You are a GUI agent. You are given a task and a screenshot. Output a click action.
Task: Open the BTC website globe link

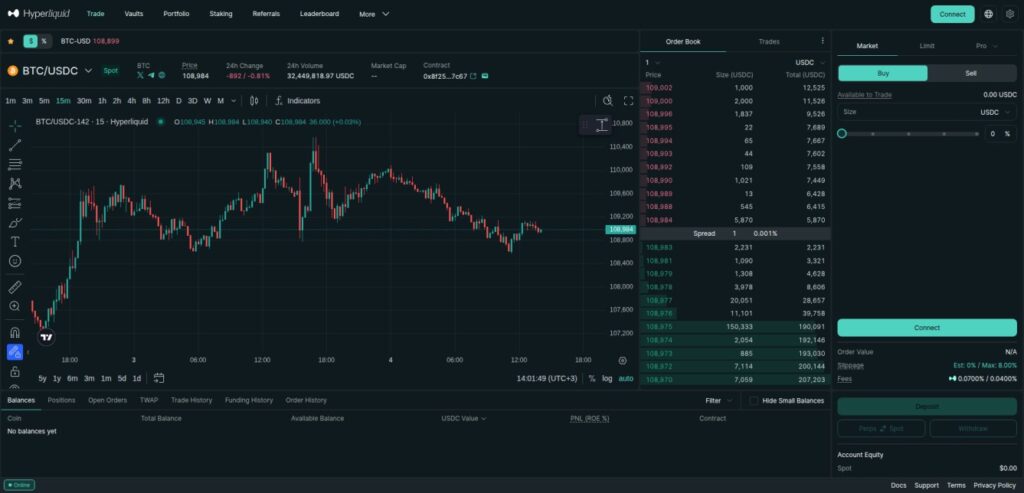coord(162,76)
